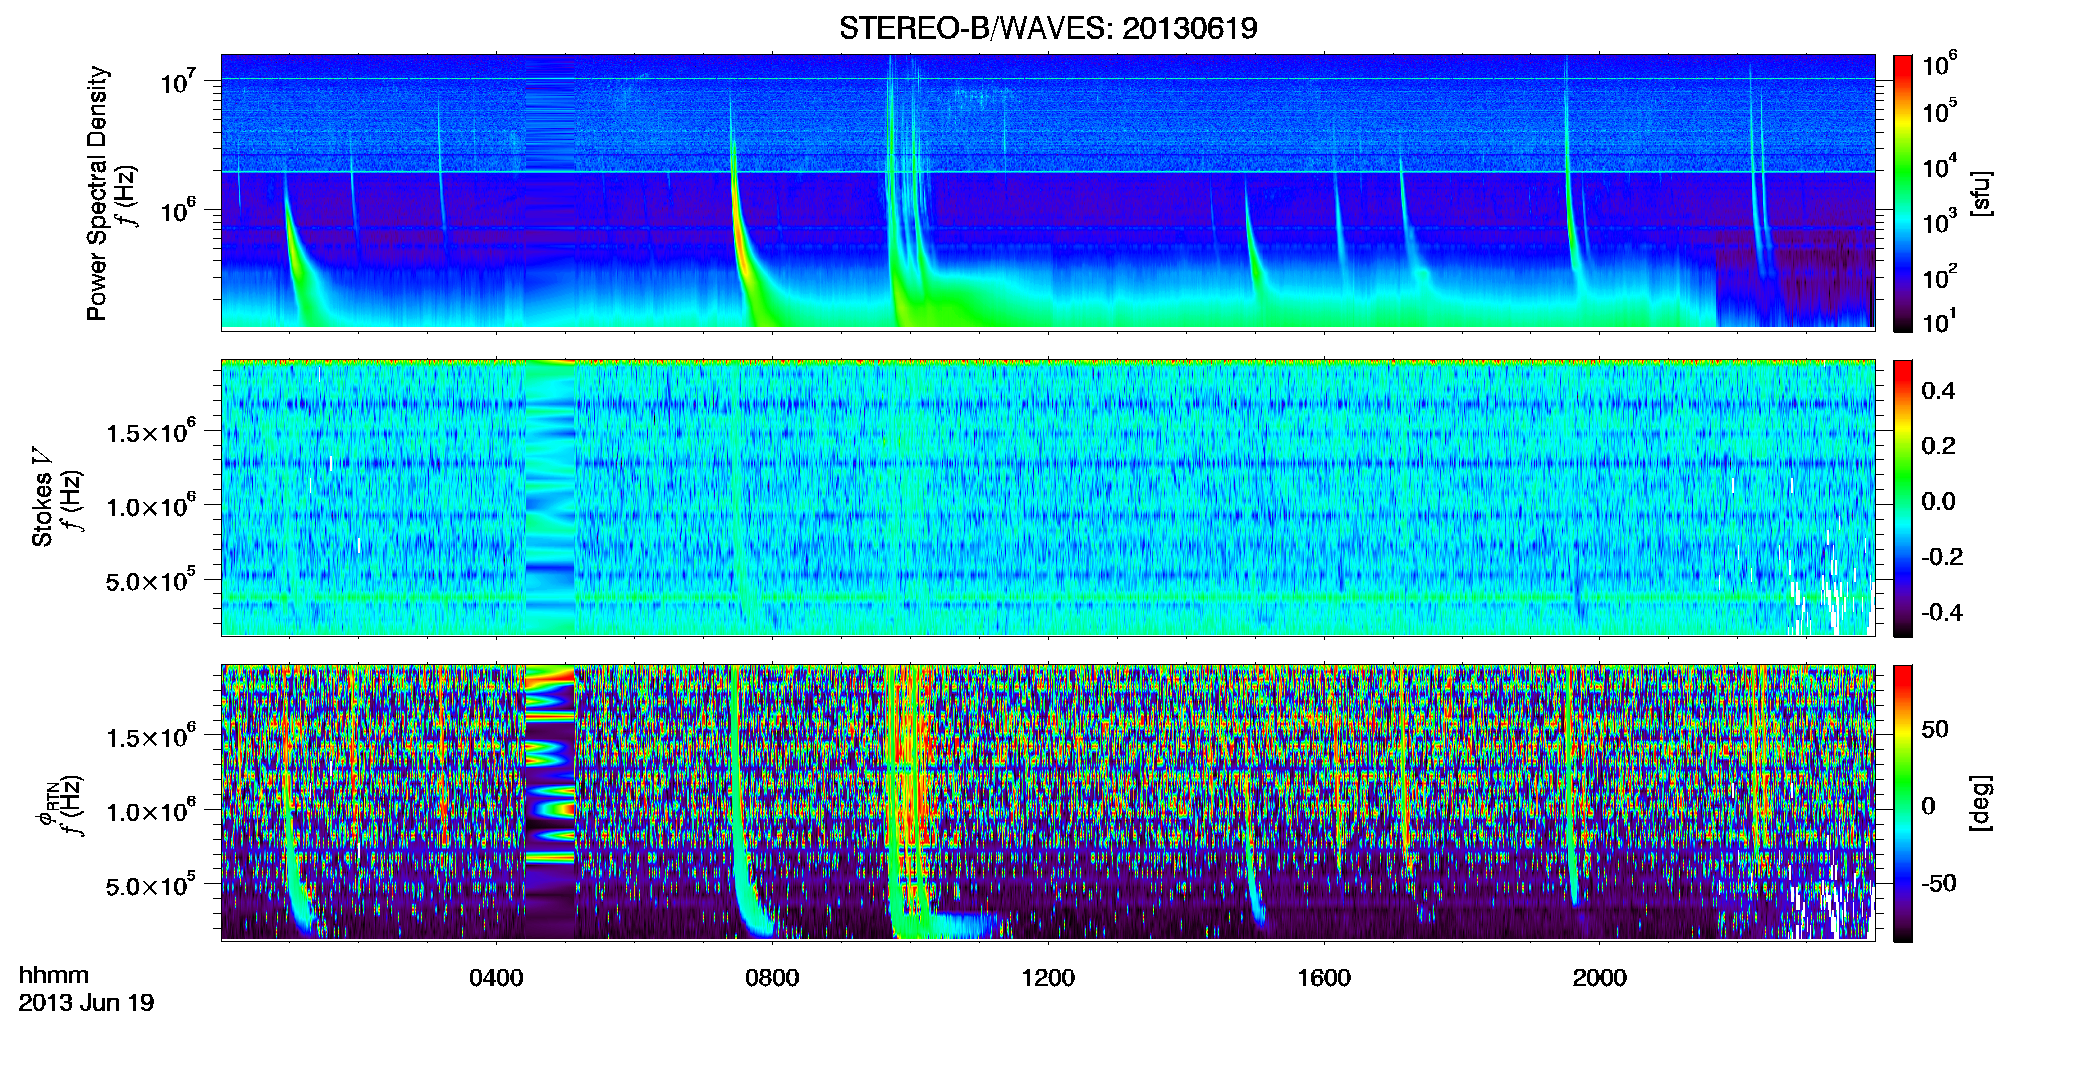Click the -0.4 value on Stokes color bar
The height and width of the screenshot is (1080, 2096).
1942,612
